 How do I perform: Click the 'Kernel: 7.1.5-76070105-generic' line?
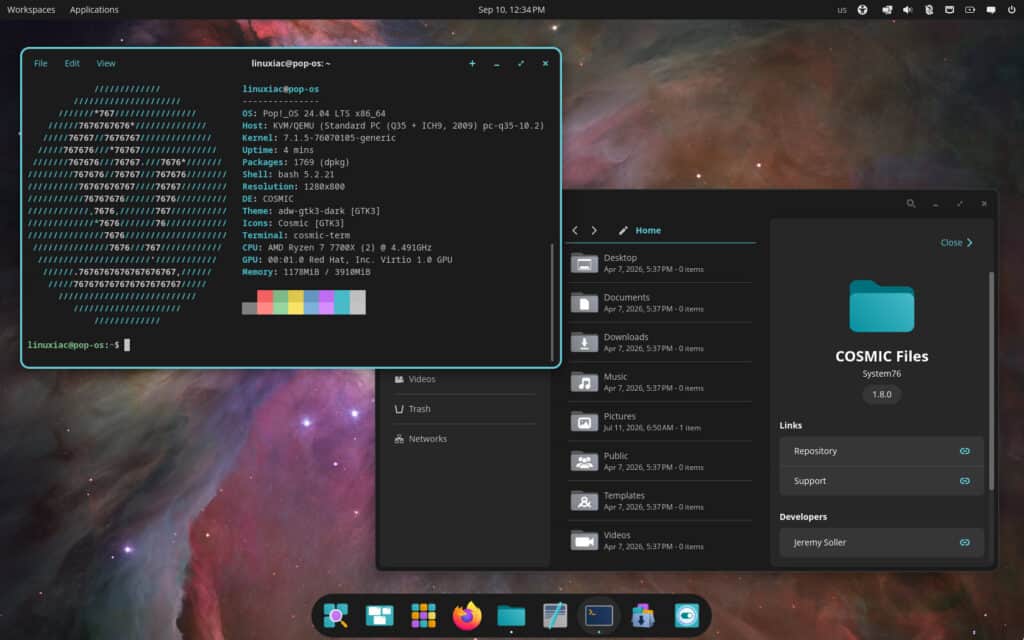click(x=319, y=138)
